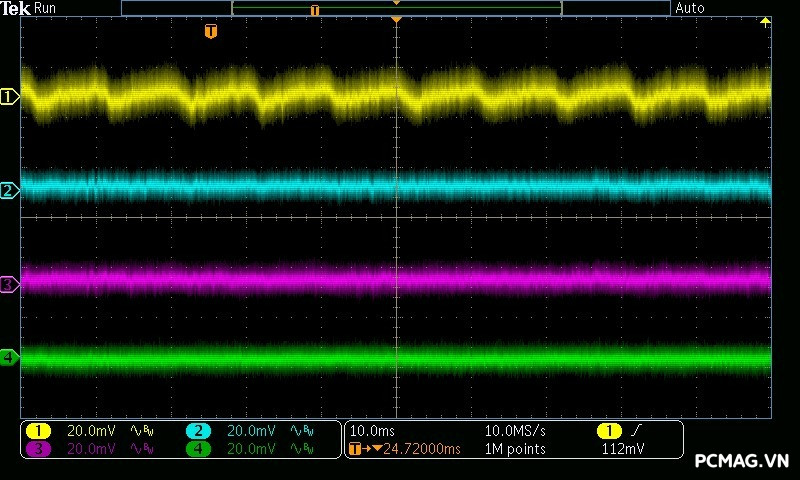Click the 1M points record length readout
The height and width of the screenshot is (480, 800).
tap(515, 449)
